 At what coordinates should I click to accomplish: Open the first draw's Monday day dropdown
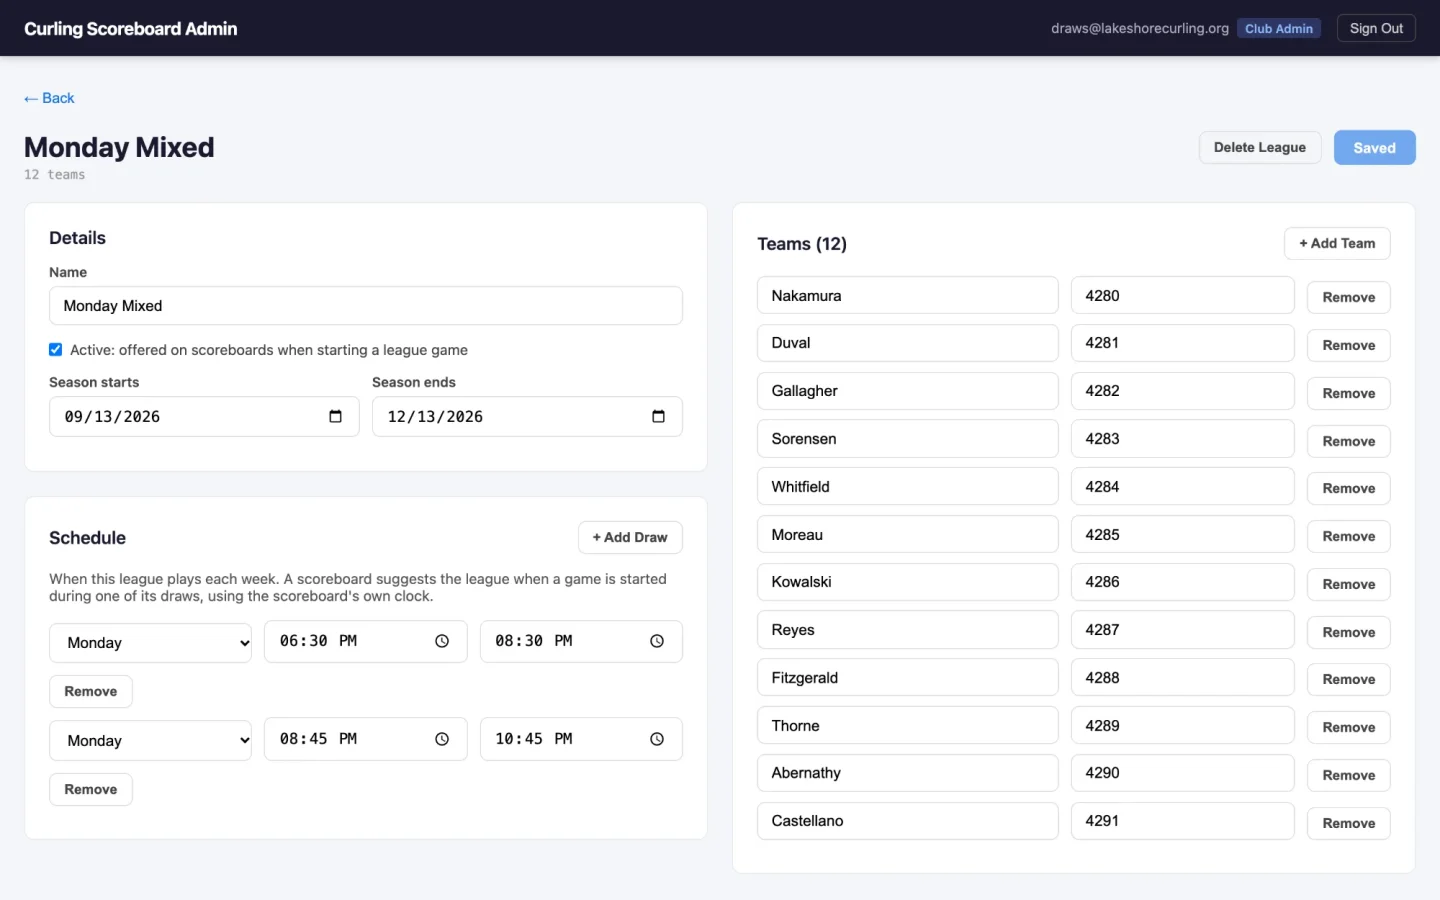(x=150, y=642)
